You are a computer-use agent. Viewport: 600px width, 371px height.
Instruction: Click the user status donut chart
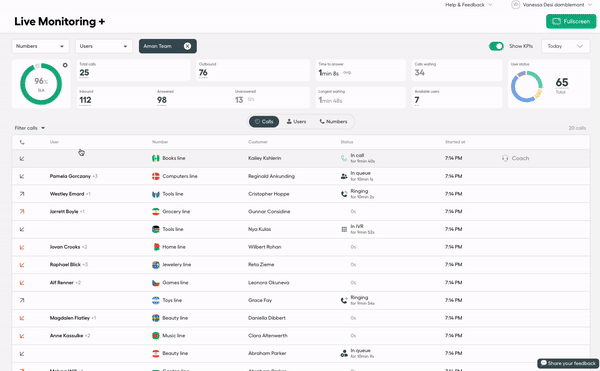pos(527,86)
